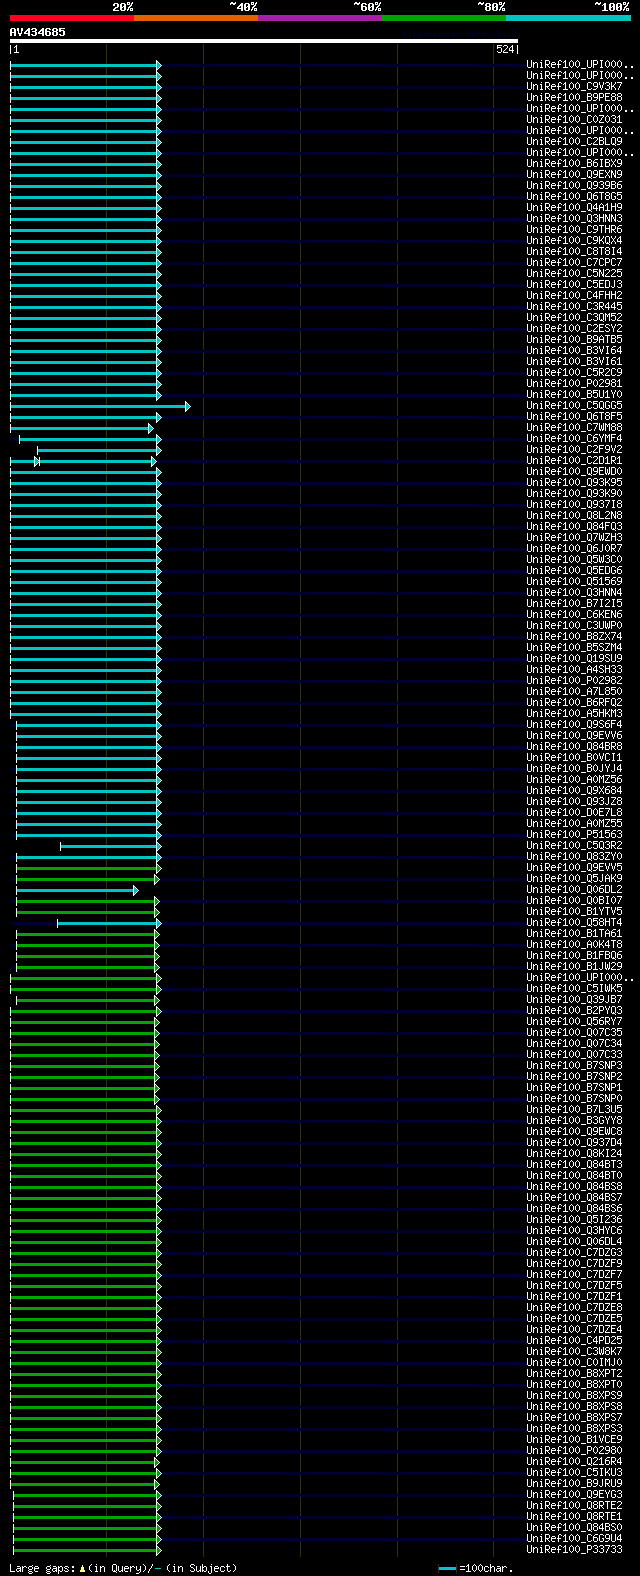This screenshot has height=1576, width=640.
Task: Select label UniRef100_C2D1R1
Action: pos(575,461)
